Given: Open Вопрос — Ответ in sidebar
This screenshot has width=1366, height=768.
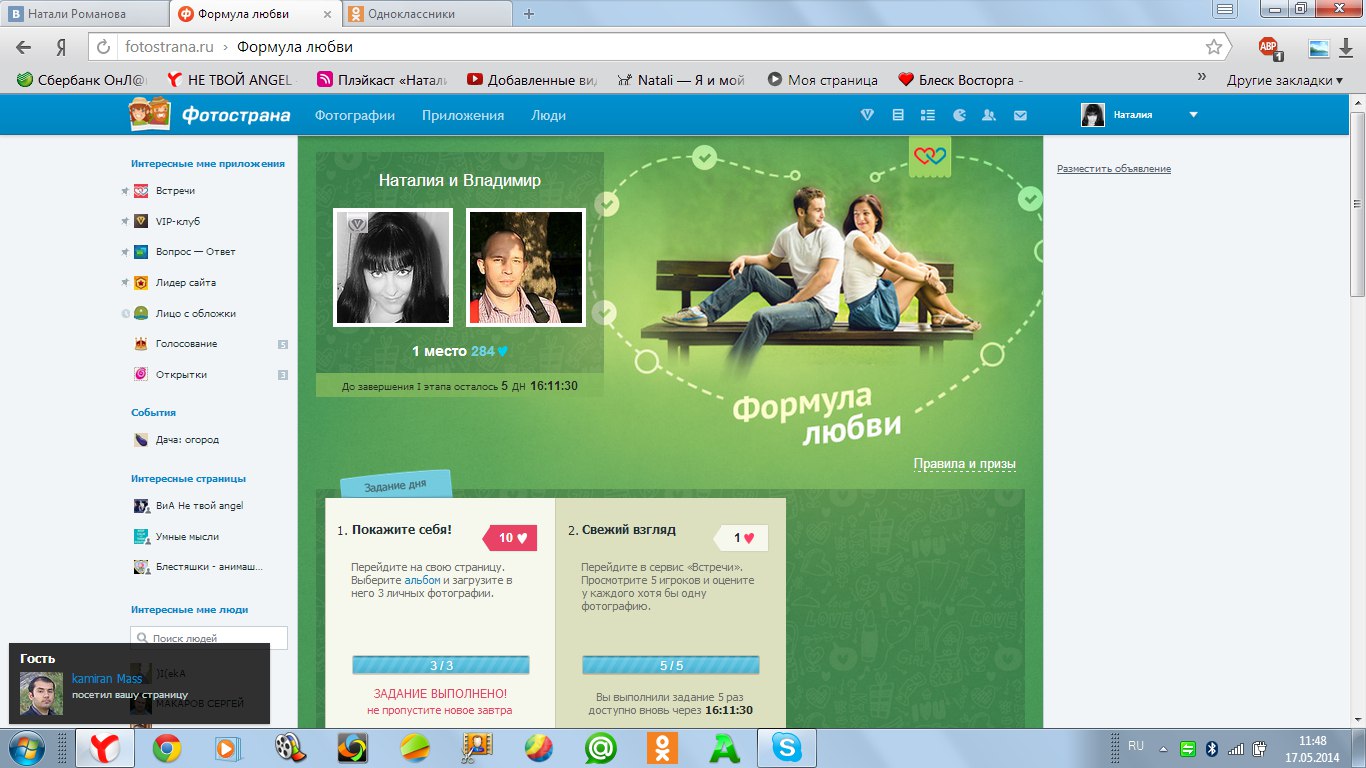Looking at the screenshot, I should coord(195,252).
